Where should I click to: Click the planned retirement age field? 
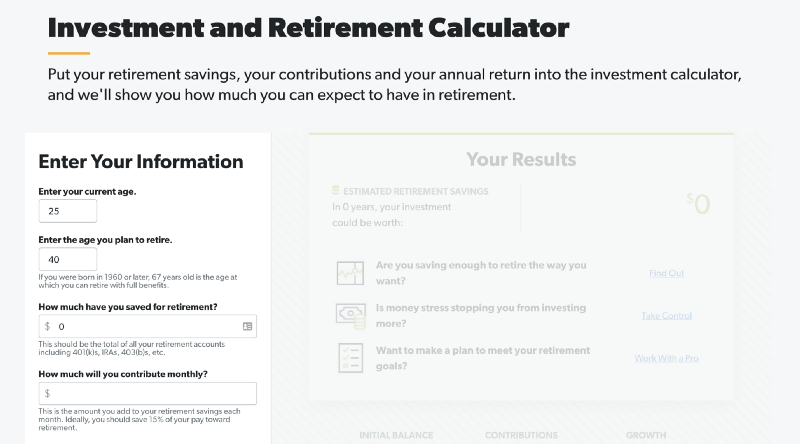coord(68,259)
